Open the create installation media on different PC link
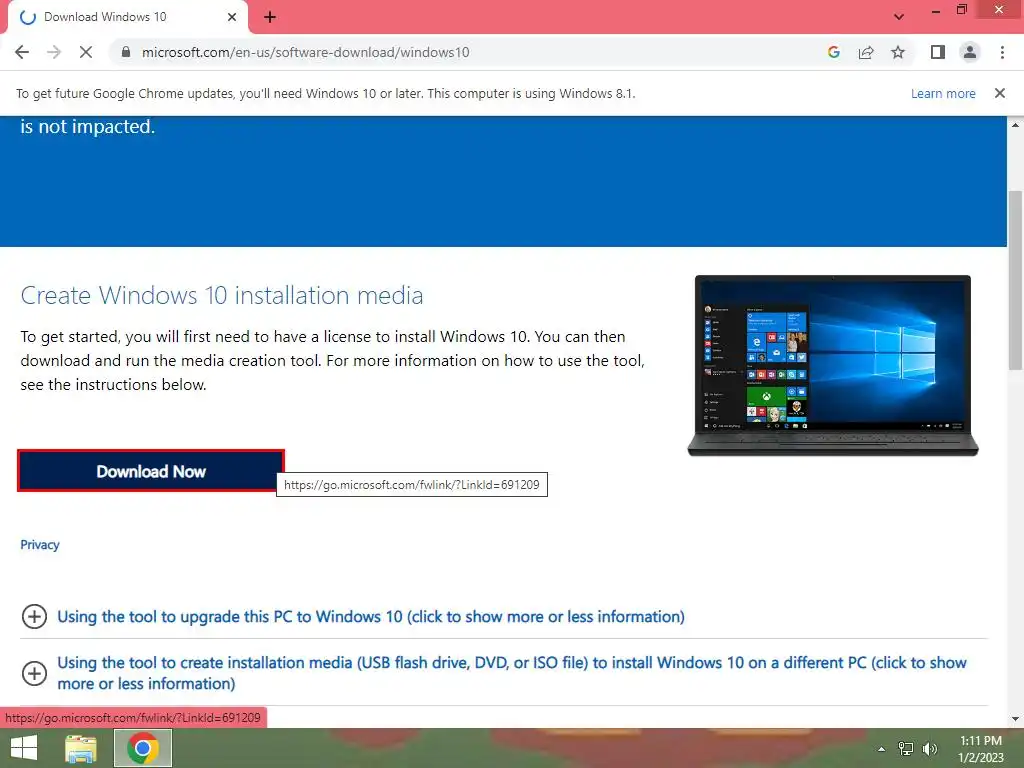 pos(512,673)
